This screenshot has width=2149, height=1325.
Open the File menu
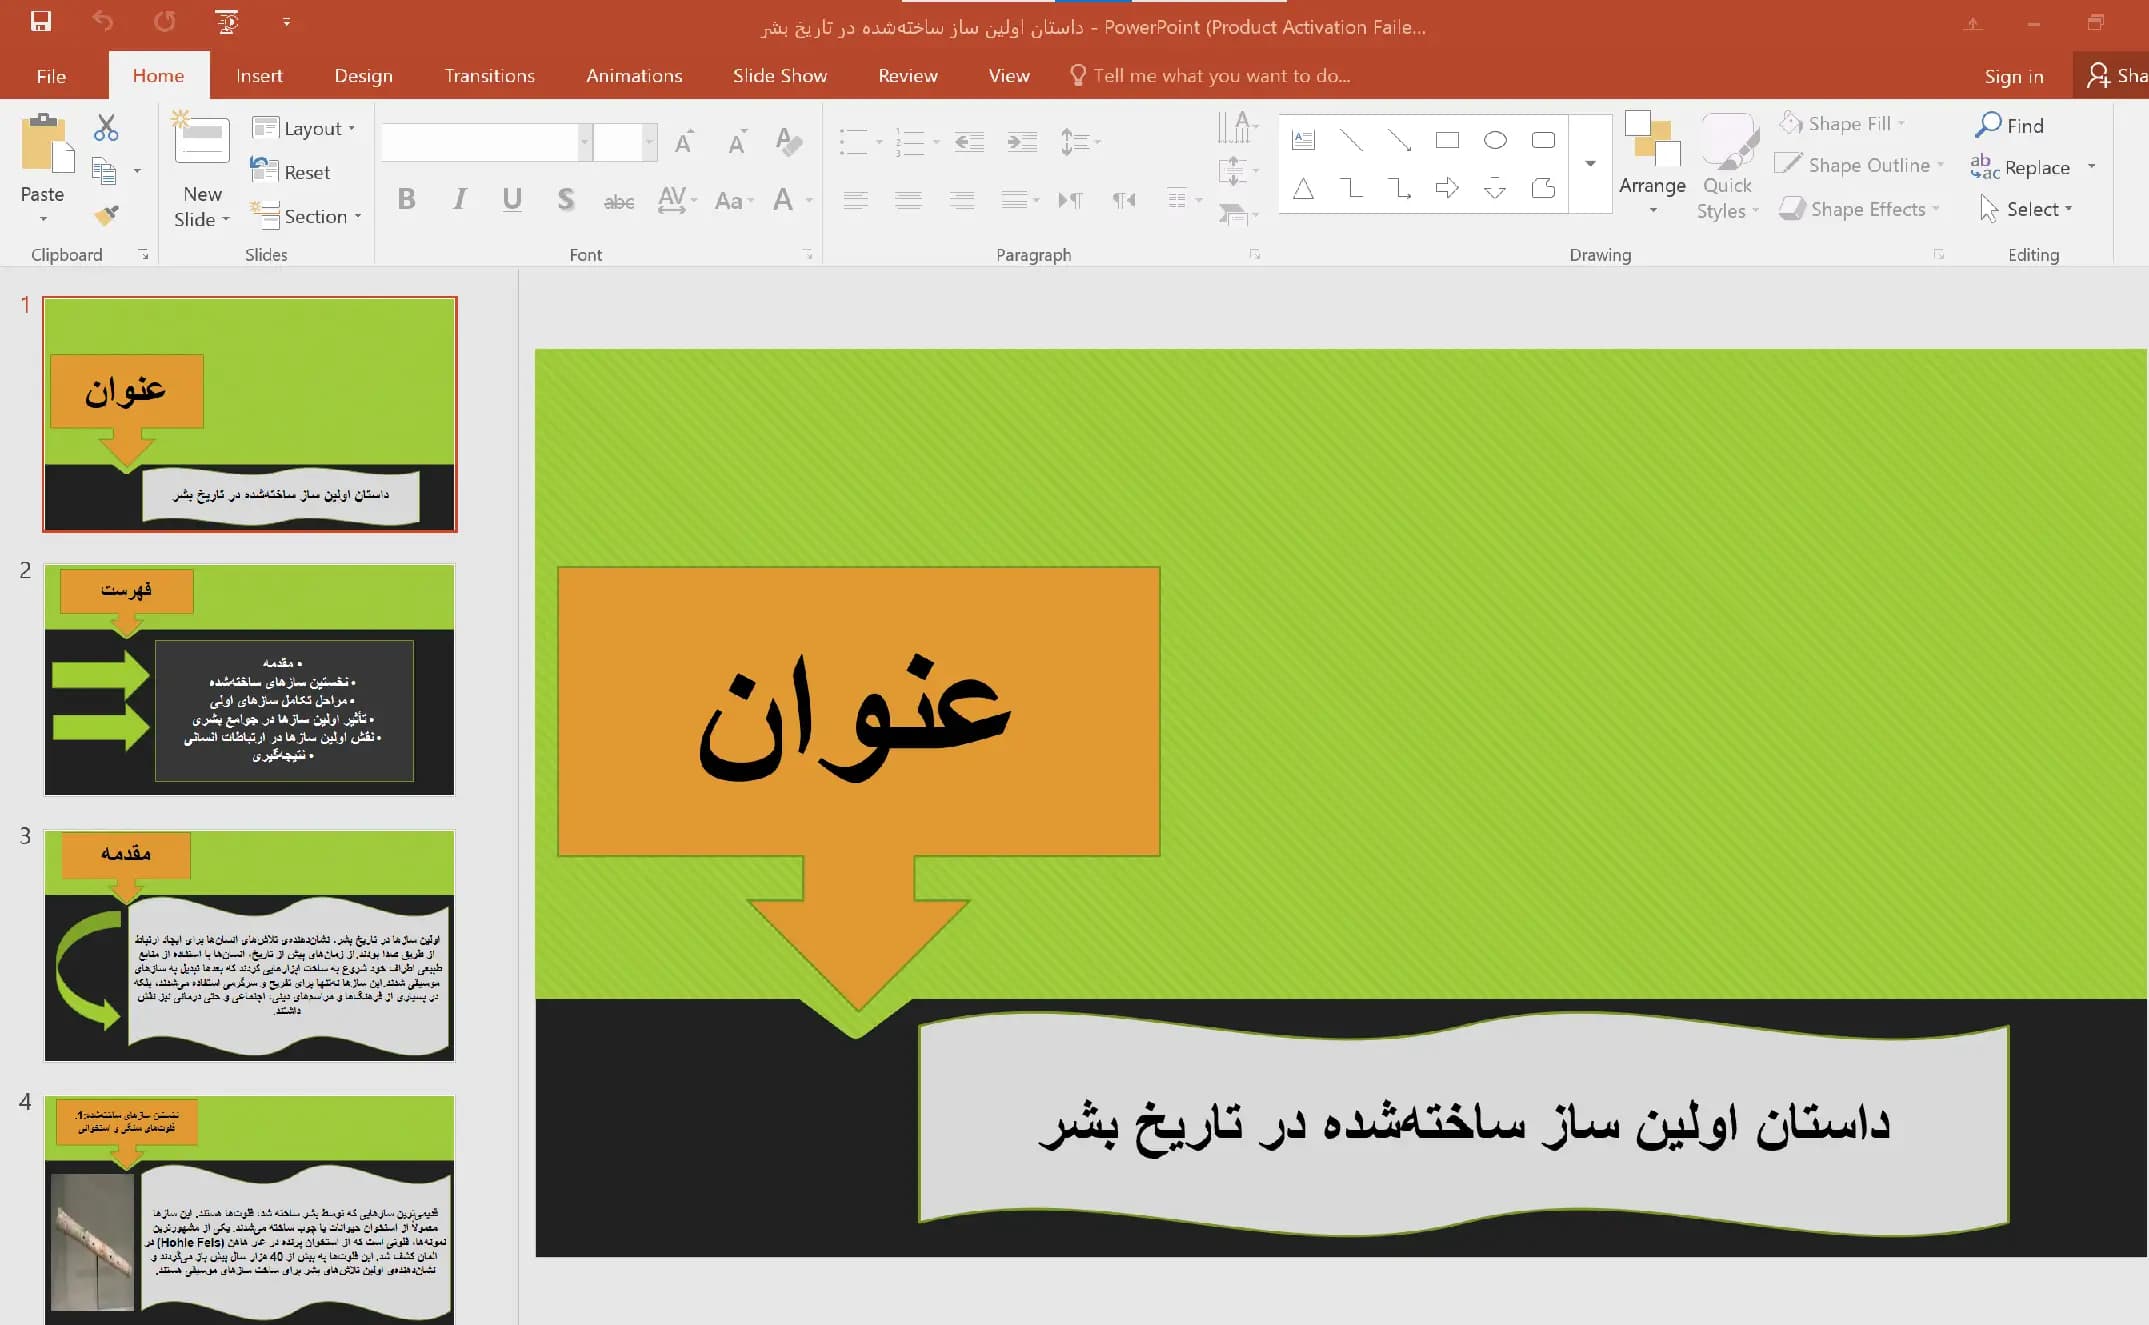(51, 76)
